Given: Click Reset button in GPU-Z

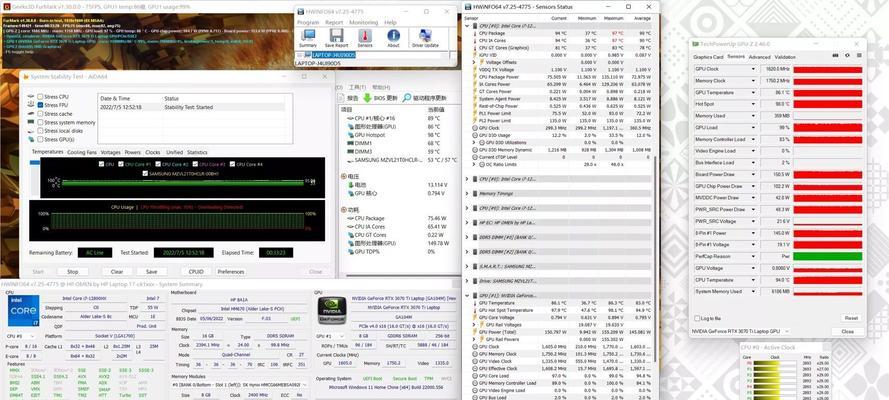Looking at the screenshot, I should (x=851, y=318).
